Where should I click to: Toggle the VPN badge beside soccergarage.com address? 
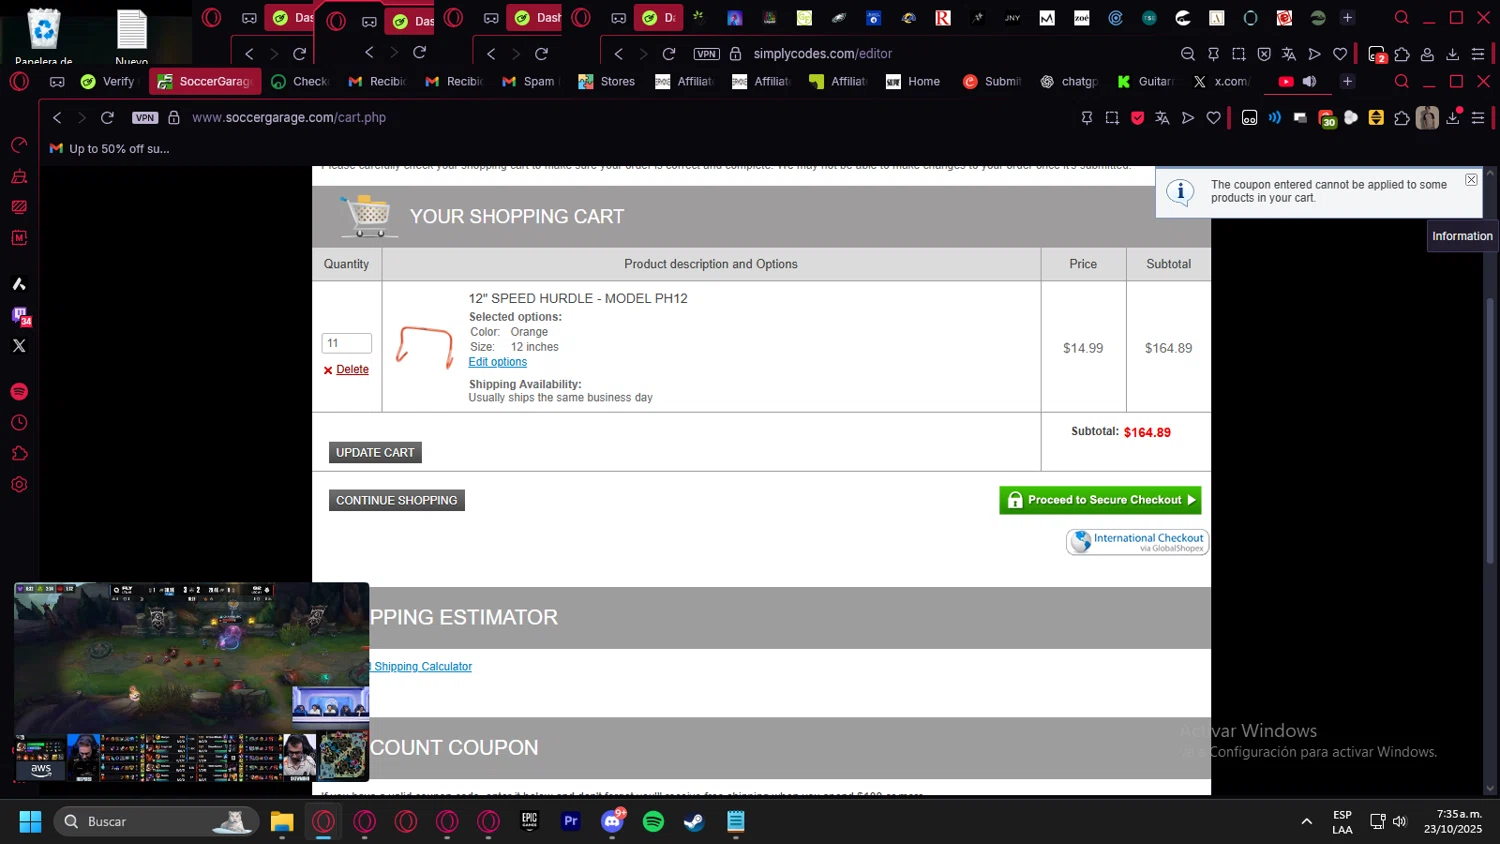(x=145, y=117)
